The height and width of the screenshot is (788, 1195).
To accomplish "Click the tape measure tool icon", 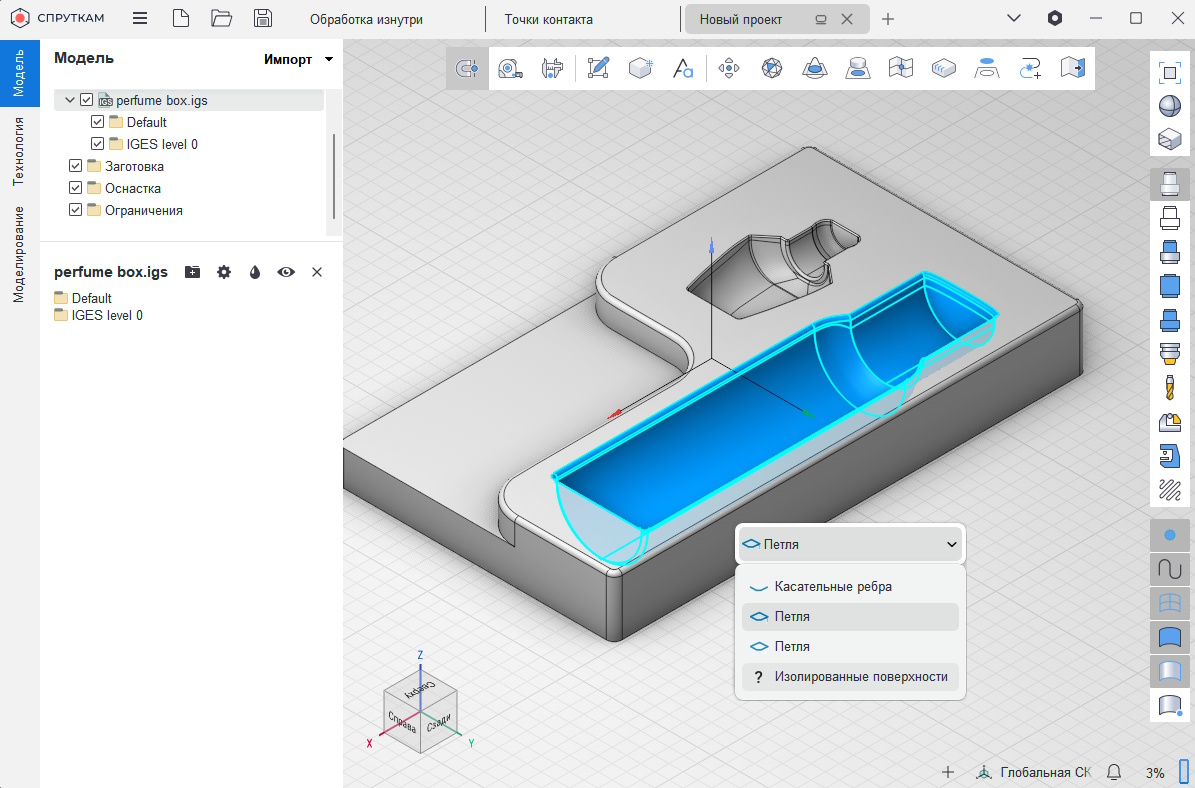I will [x=510, y=68].
